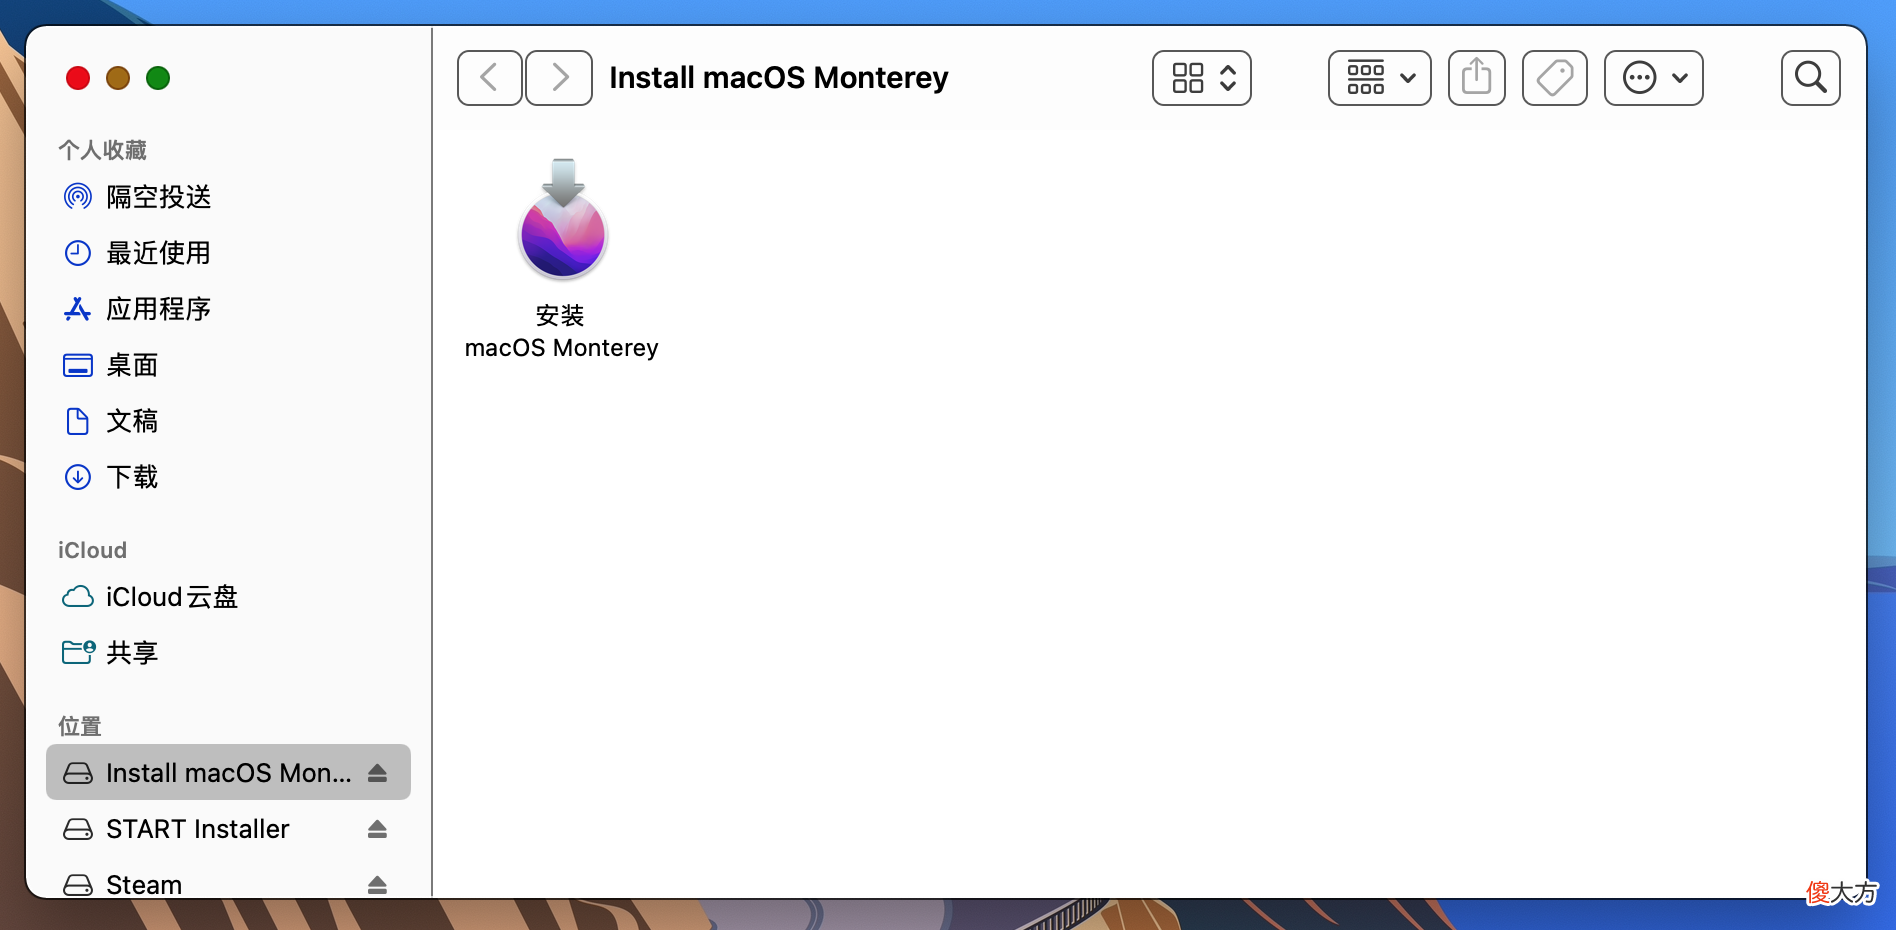Screen dimensions: 1896x930
Task: Select the Steam volume in sidebar
Action: coord(228,884)
